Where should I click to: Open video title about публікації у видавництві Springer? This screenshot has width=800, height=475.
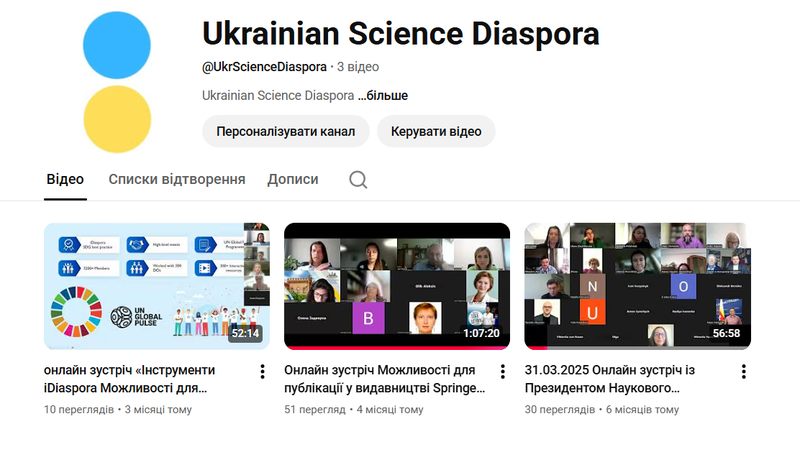tap(385, 379)
